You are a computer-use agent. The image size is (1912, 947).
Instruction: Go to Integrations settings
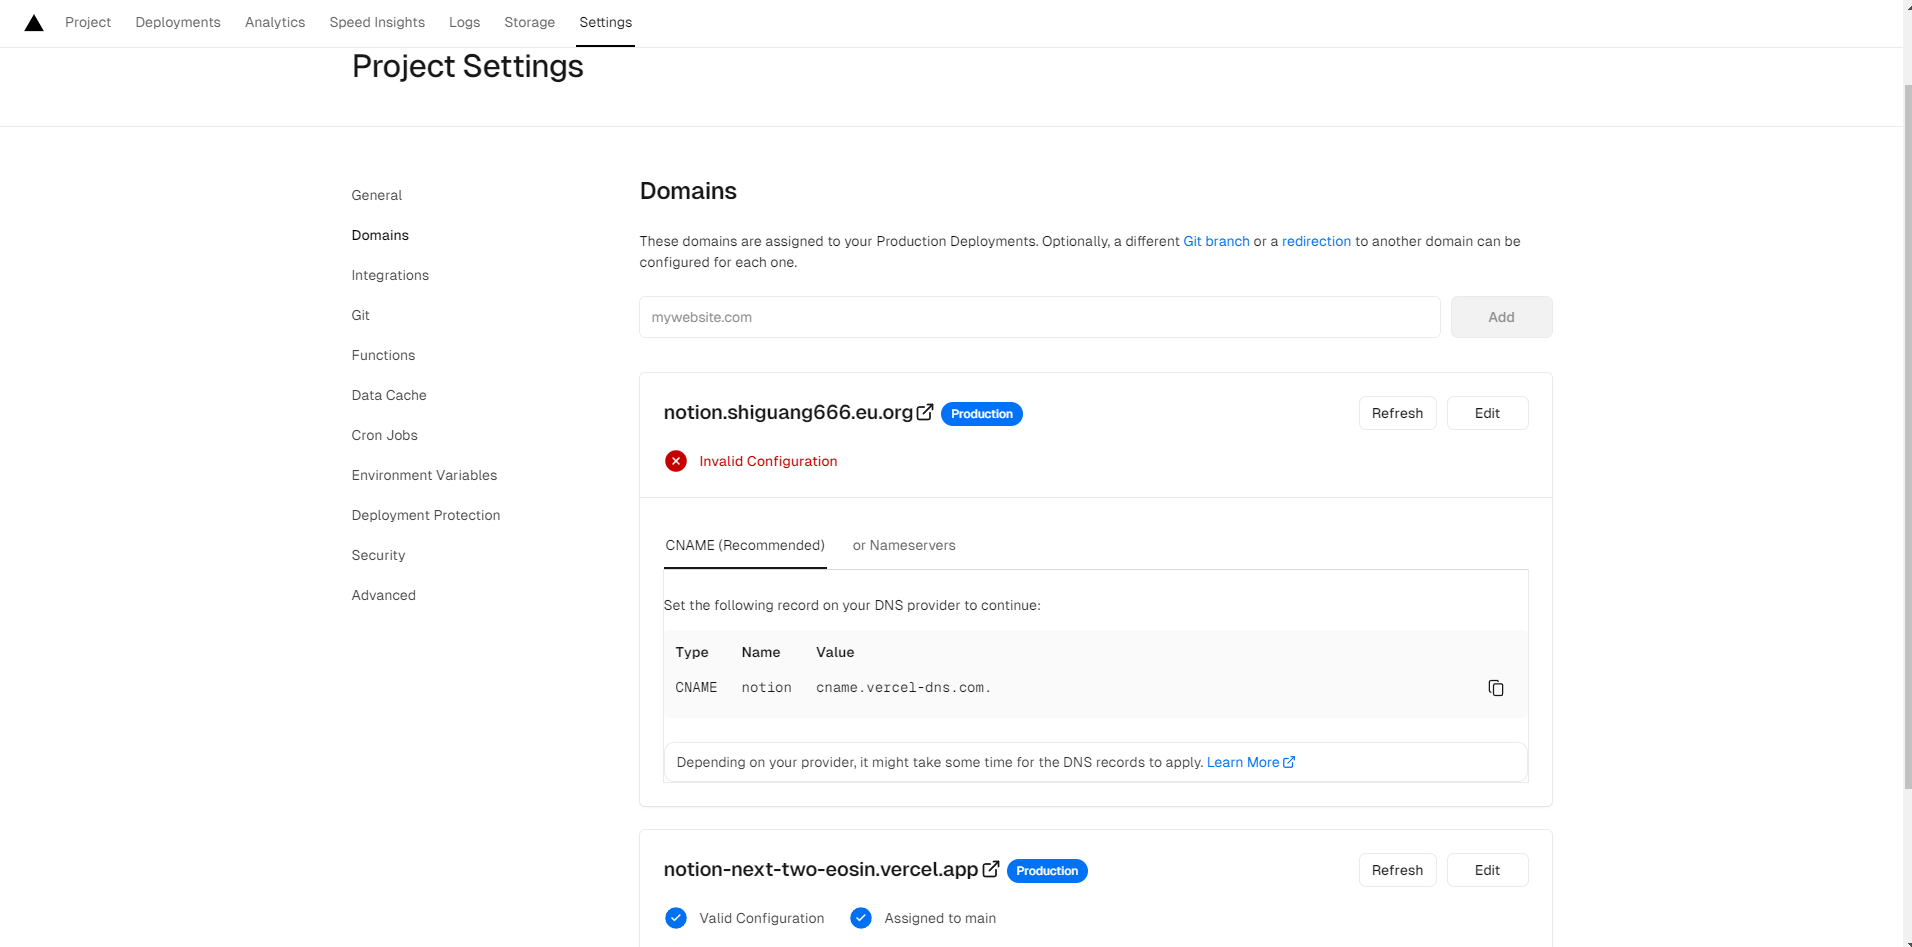(x=390, y=275)
